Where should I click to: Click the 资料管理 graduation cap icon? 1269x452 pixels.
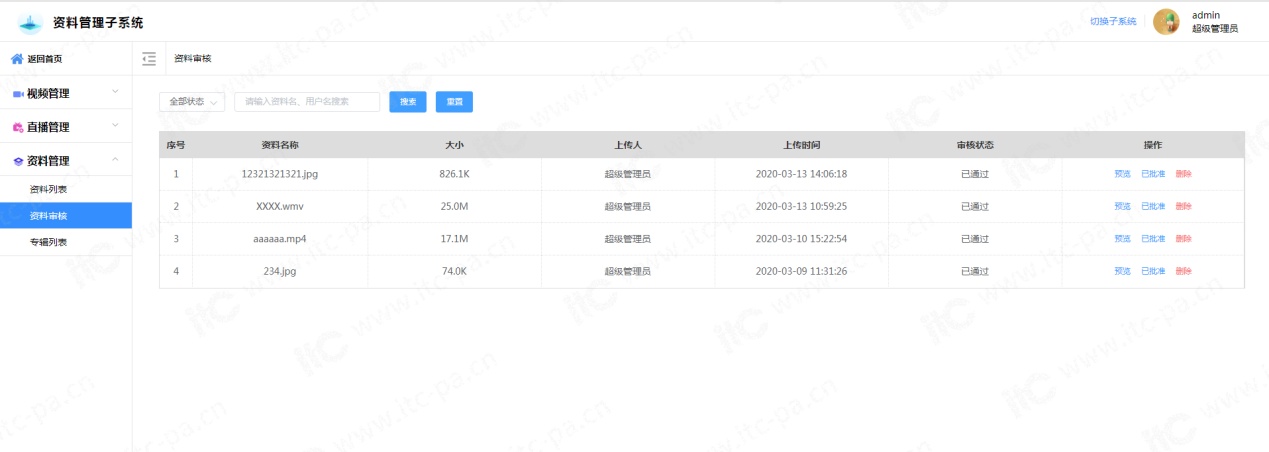tap(18, 160)
